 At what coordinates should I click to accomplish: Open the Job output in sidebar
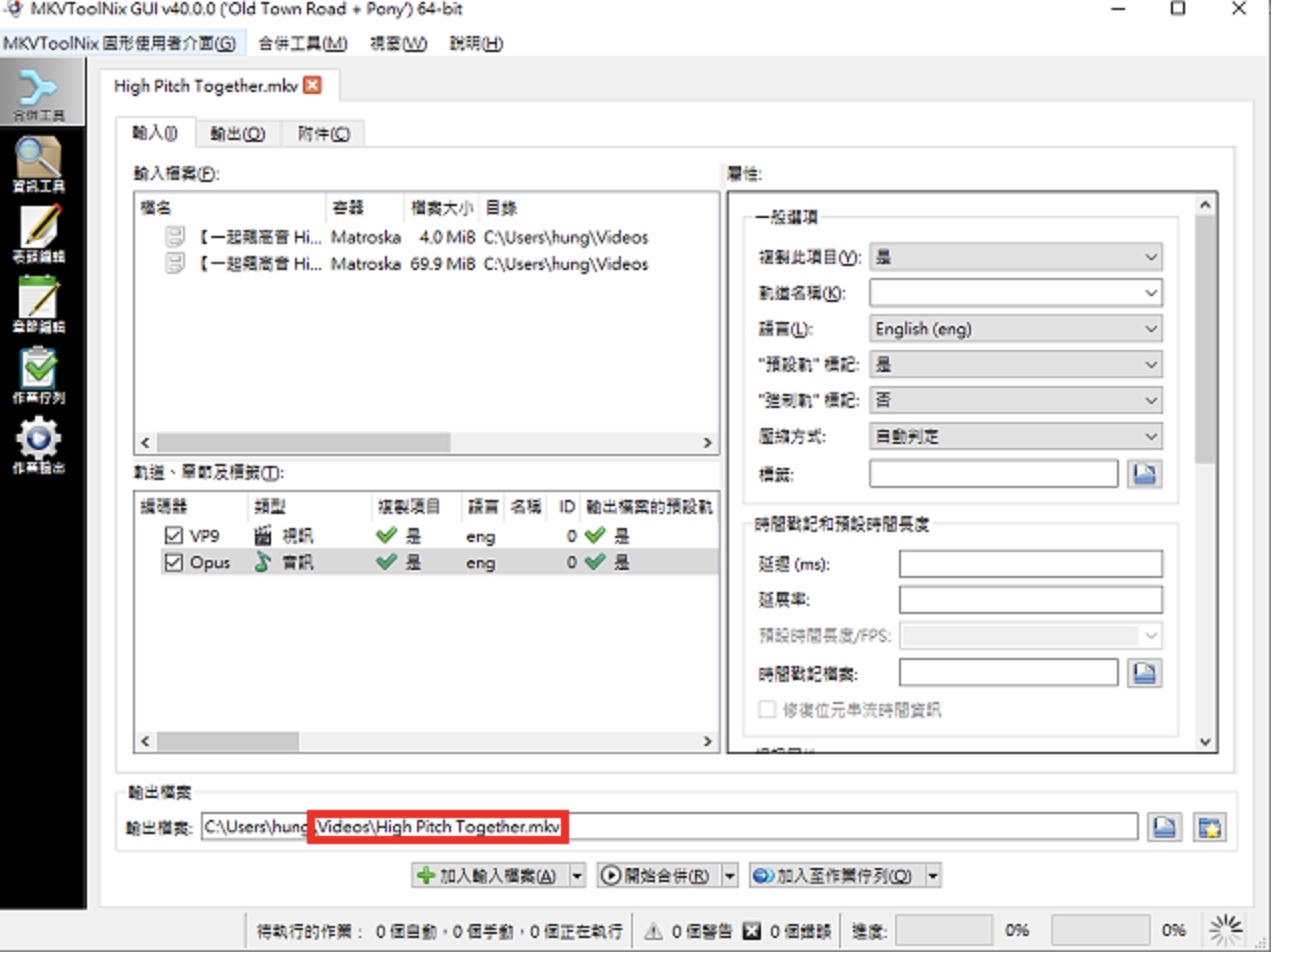[40, 446]
